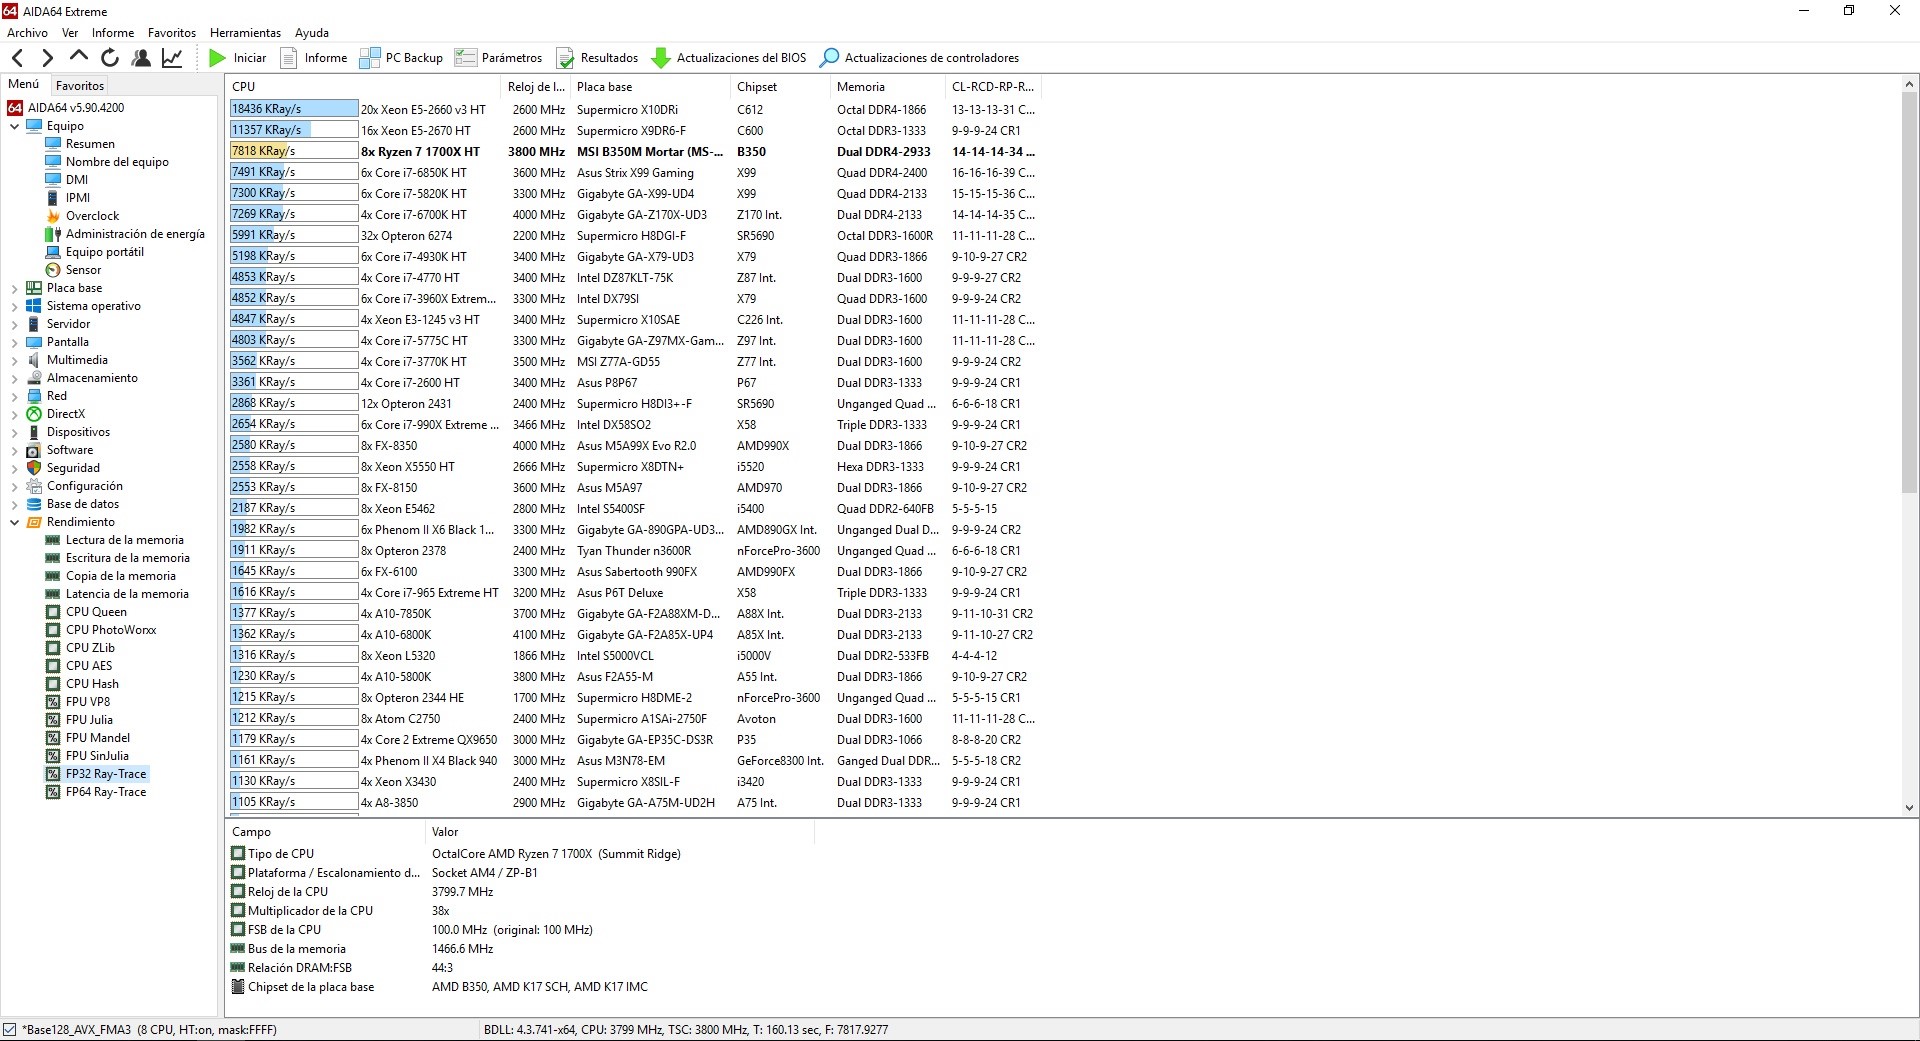Screen dimensions: 1920x1041
Task: Select the FPU Mandel benchmark
Action: click(98, 738)
